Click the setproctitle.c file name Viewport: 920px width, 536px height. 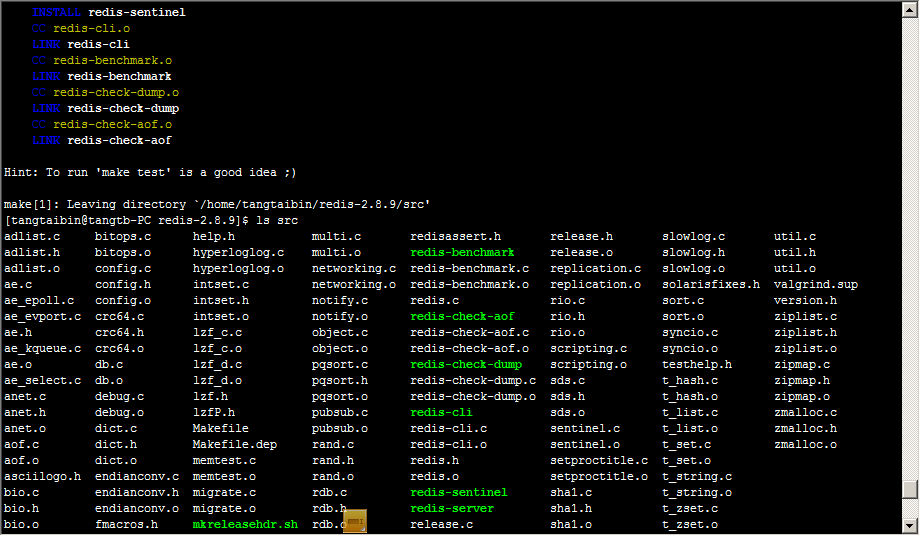[599, 460]
